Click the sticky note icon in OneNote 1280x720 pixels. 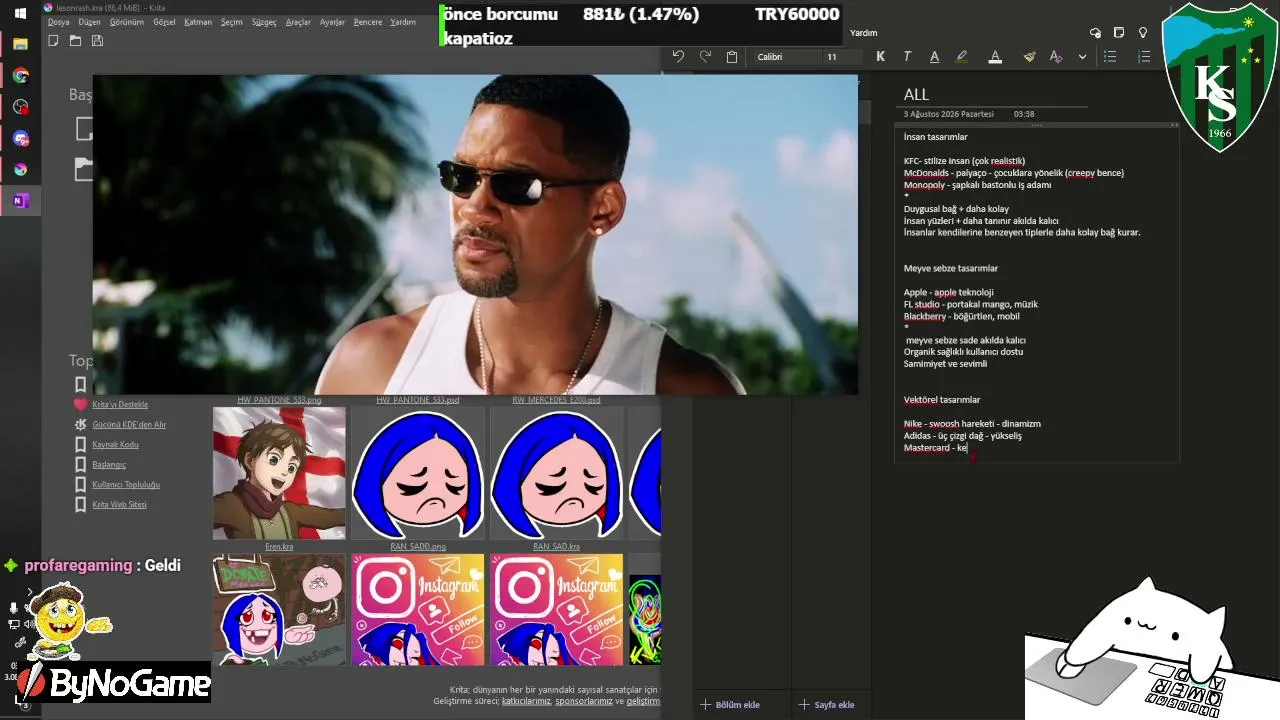pyautogui.click(x=1119, y=33)
